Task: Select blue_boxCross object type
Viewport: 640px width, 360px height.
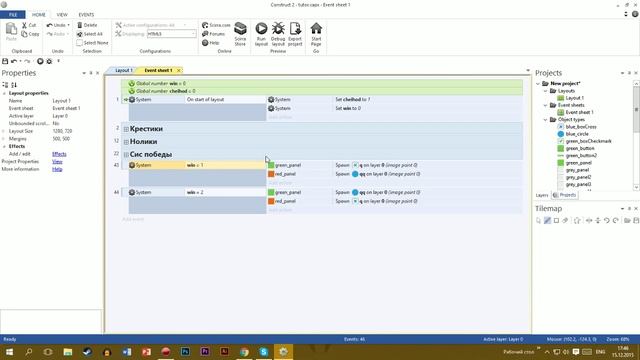Action: coord(580,127)
